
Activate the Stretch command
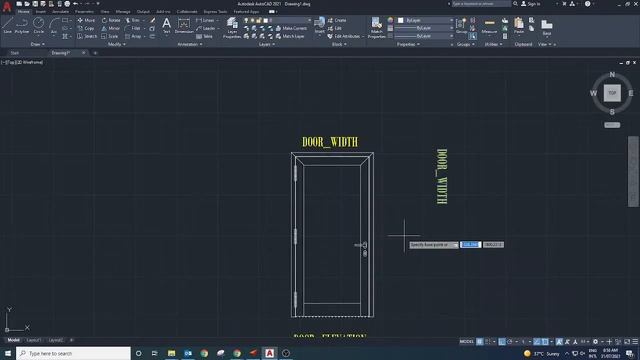coord(87,36)
